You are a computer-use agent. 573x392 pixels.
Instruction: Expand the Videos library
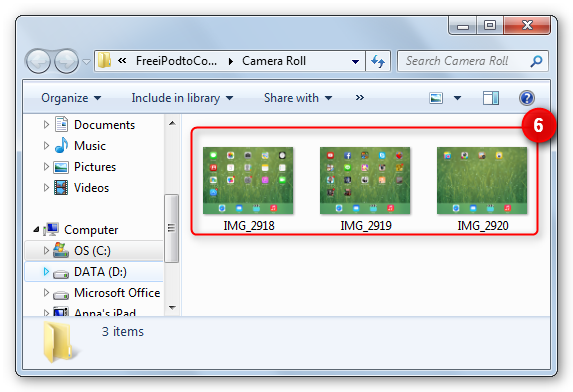(46, 187)
